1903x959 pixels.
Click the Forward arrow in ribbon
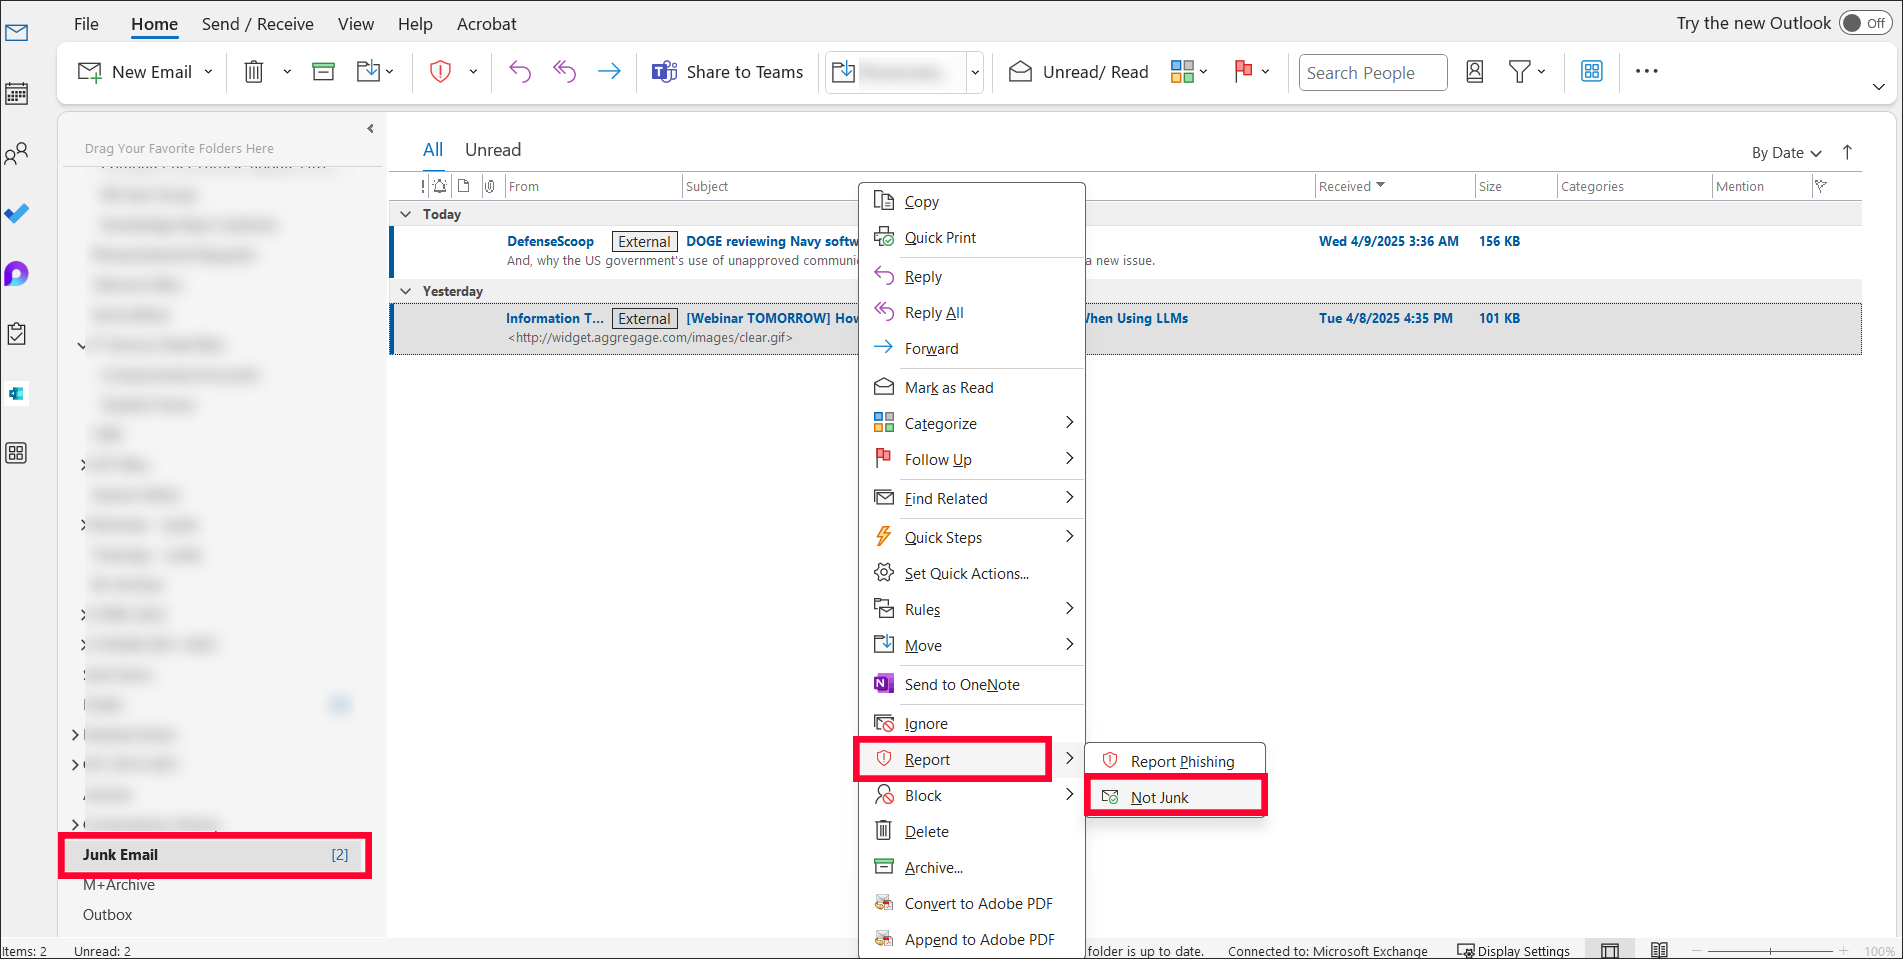click(x=609, y=72)
